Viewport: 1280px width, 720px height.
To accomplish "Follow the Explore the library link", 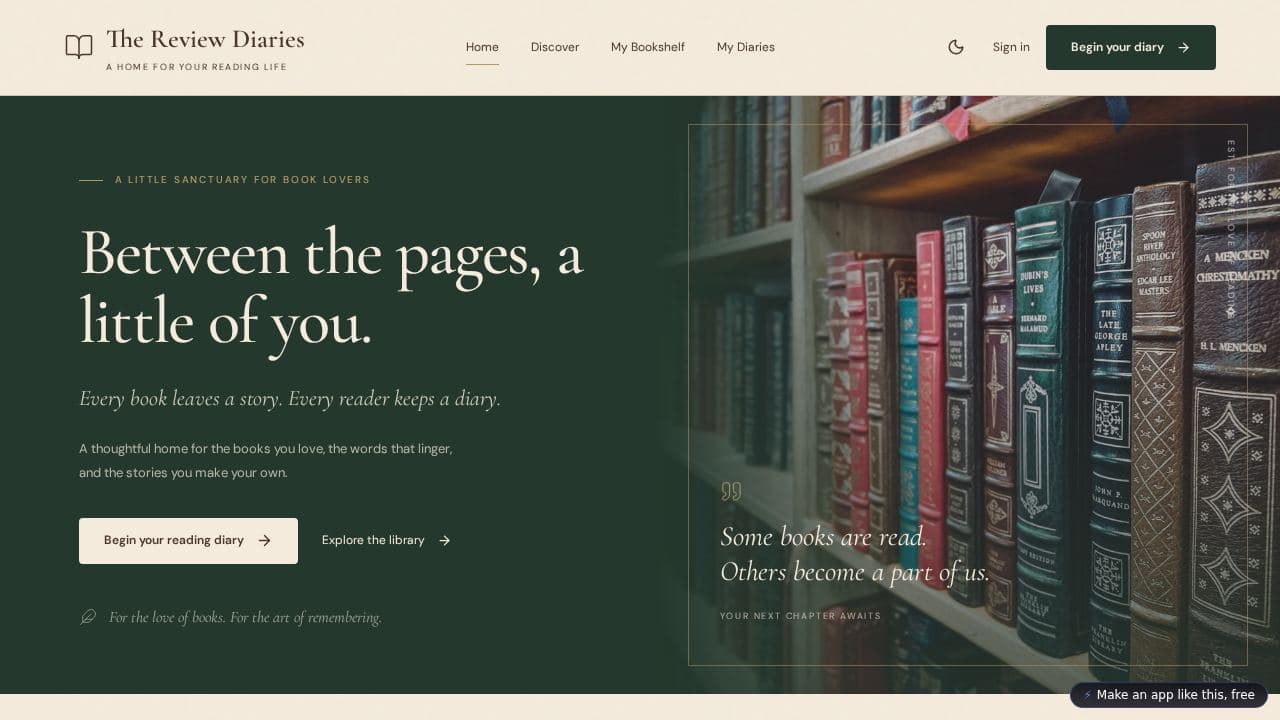I will 386,540.
